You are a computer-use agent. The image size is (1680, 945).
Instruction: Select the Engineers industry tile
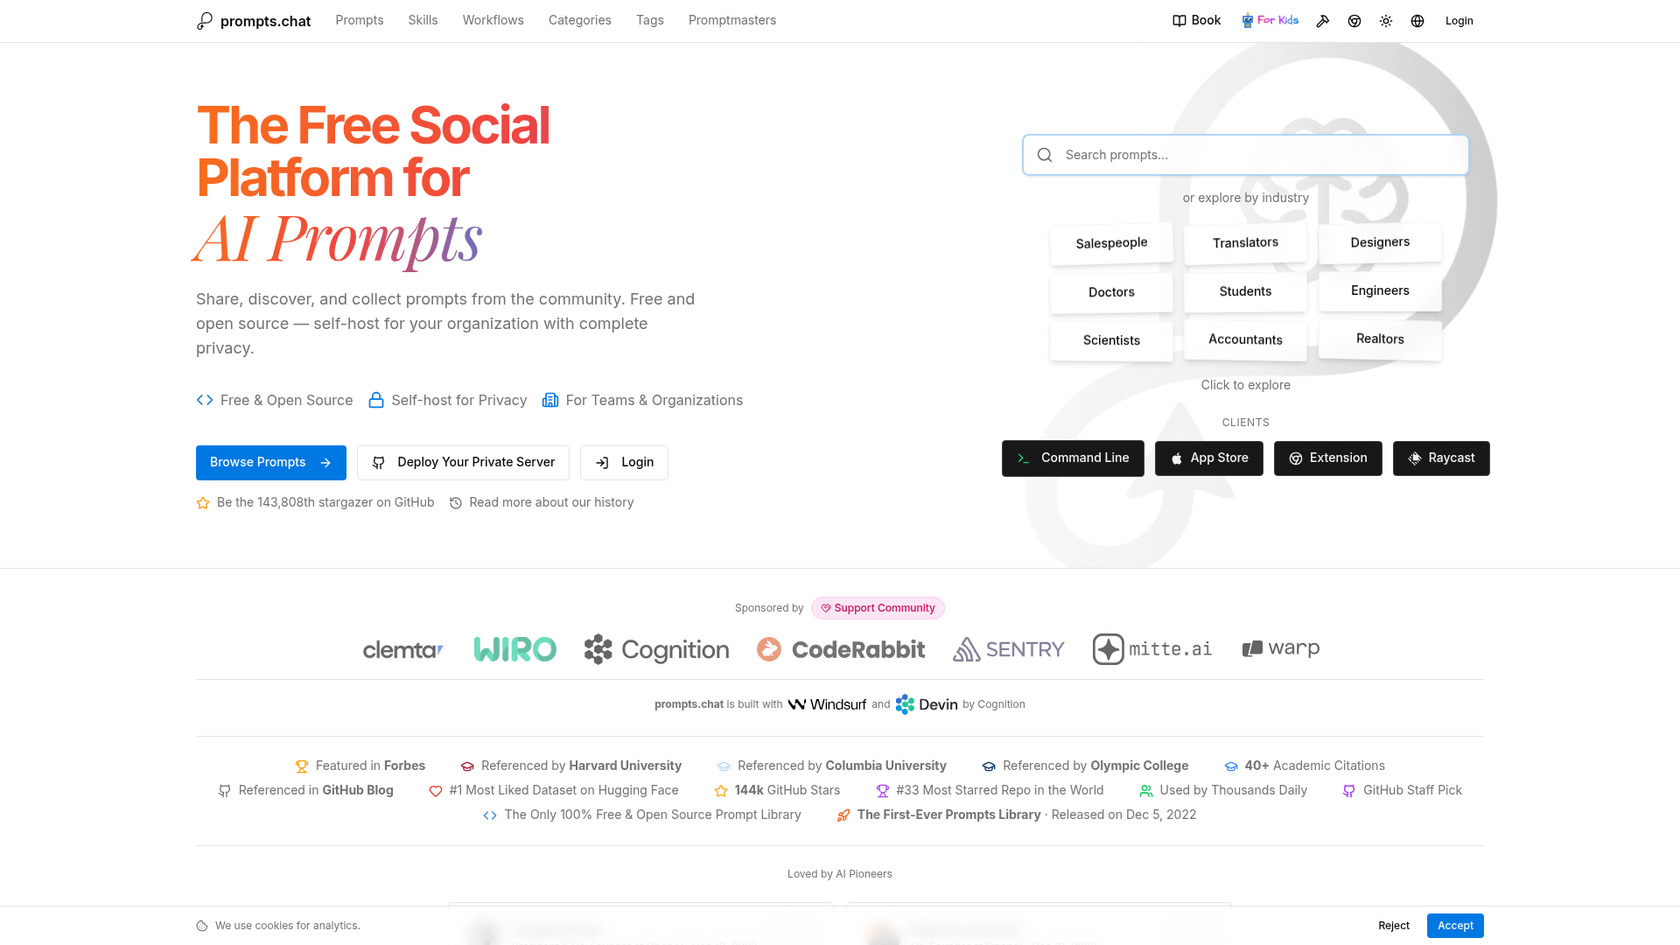coord(1380,291)
